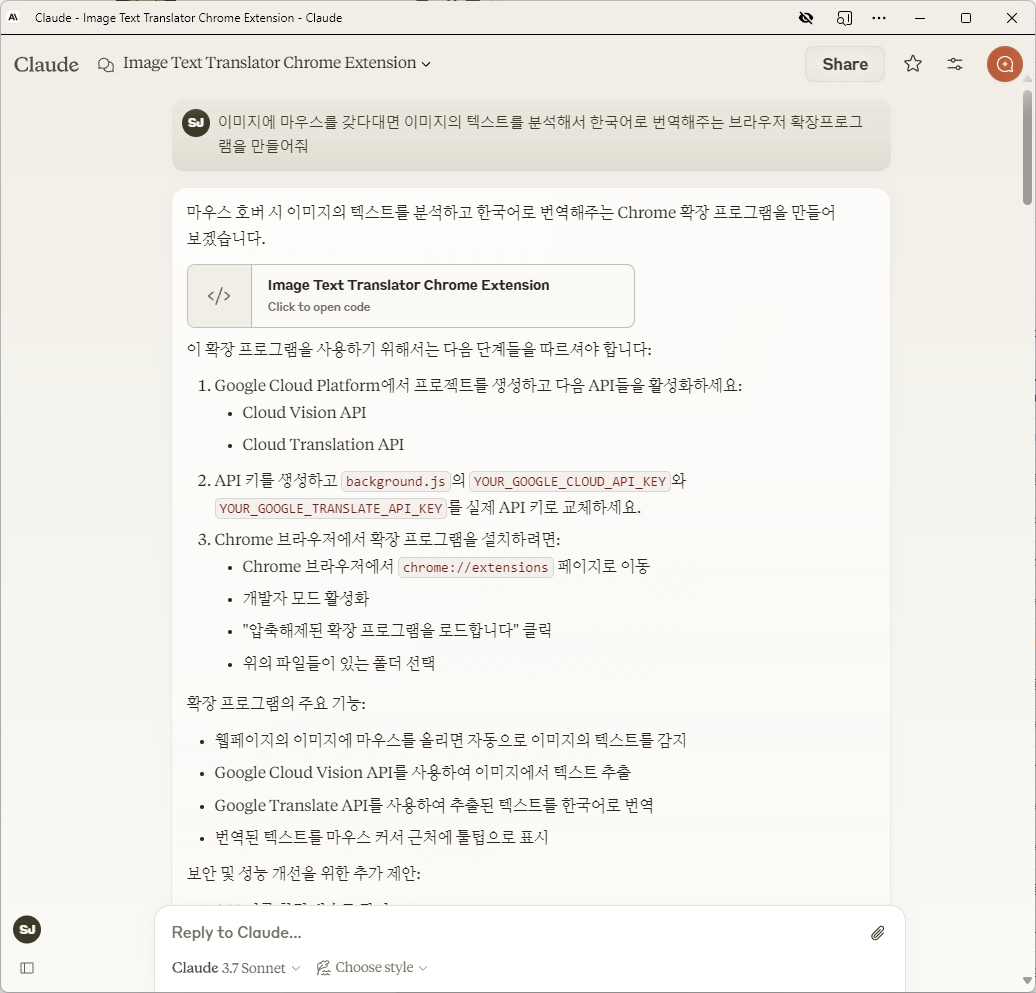Screen dimensions: 1036x993
Task: Click the orange new chat circle icon
Action: tap(1004, 64)
